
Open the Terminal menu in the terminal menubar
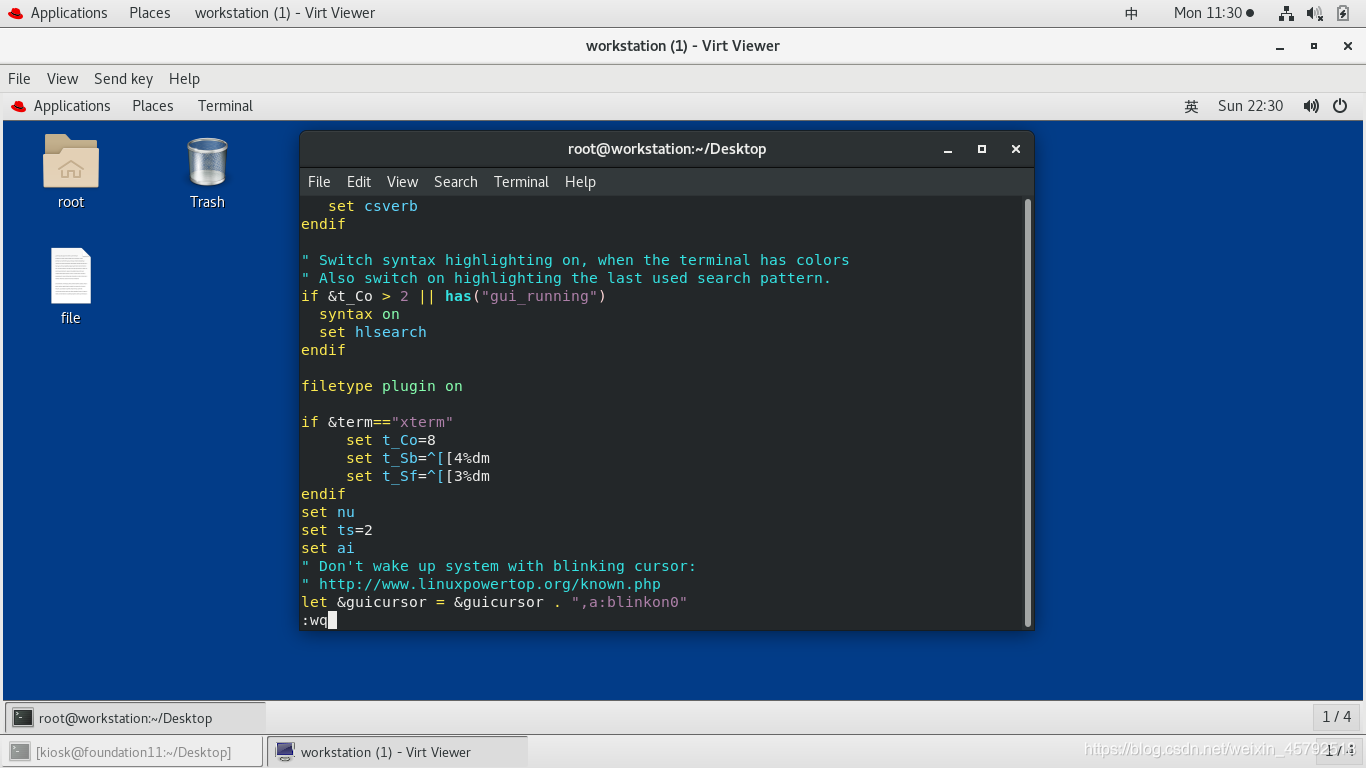tap(521, 182)
